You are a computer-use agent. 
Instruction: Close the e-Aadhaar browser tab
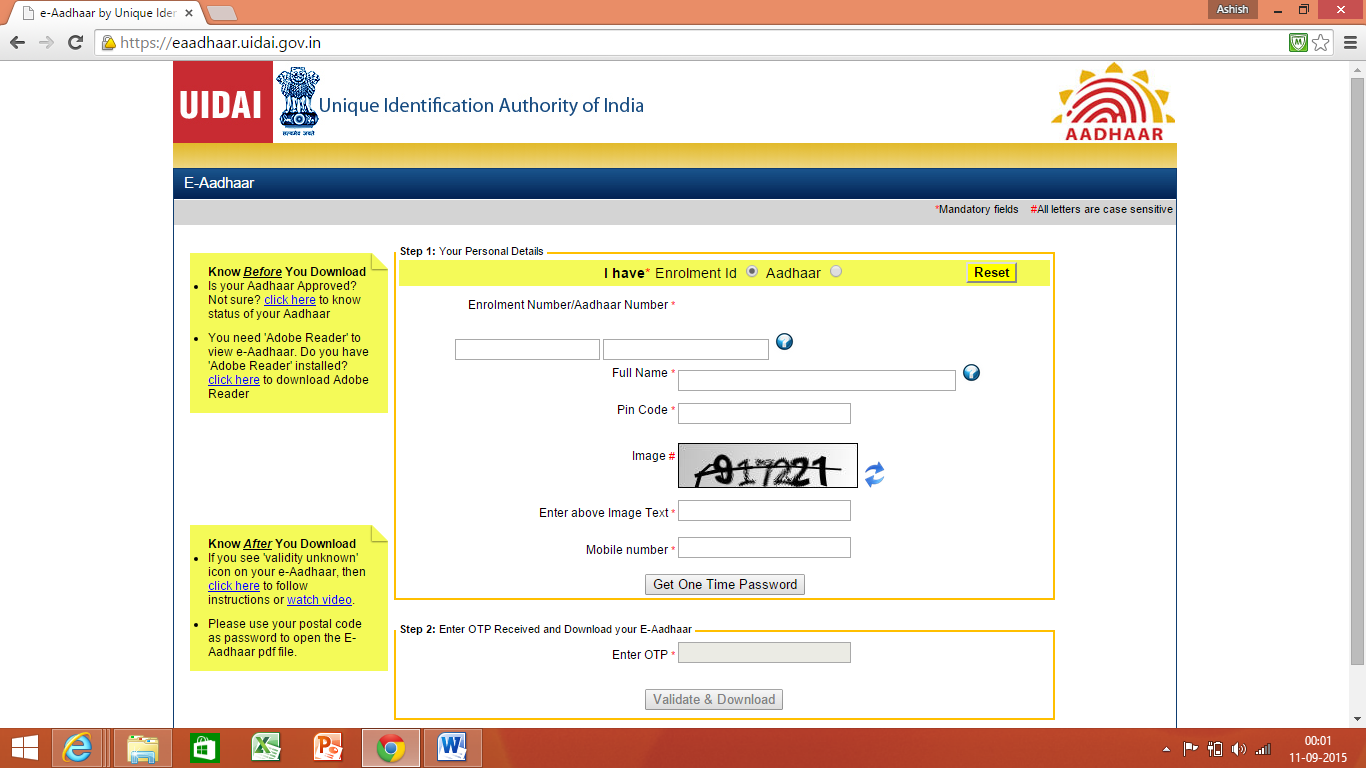pos(189,12)
